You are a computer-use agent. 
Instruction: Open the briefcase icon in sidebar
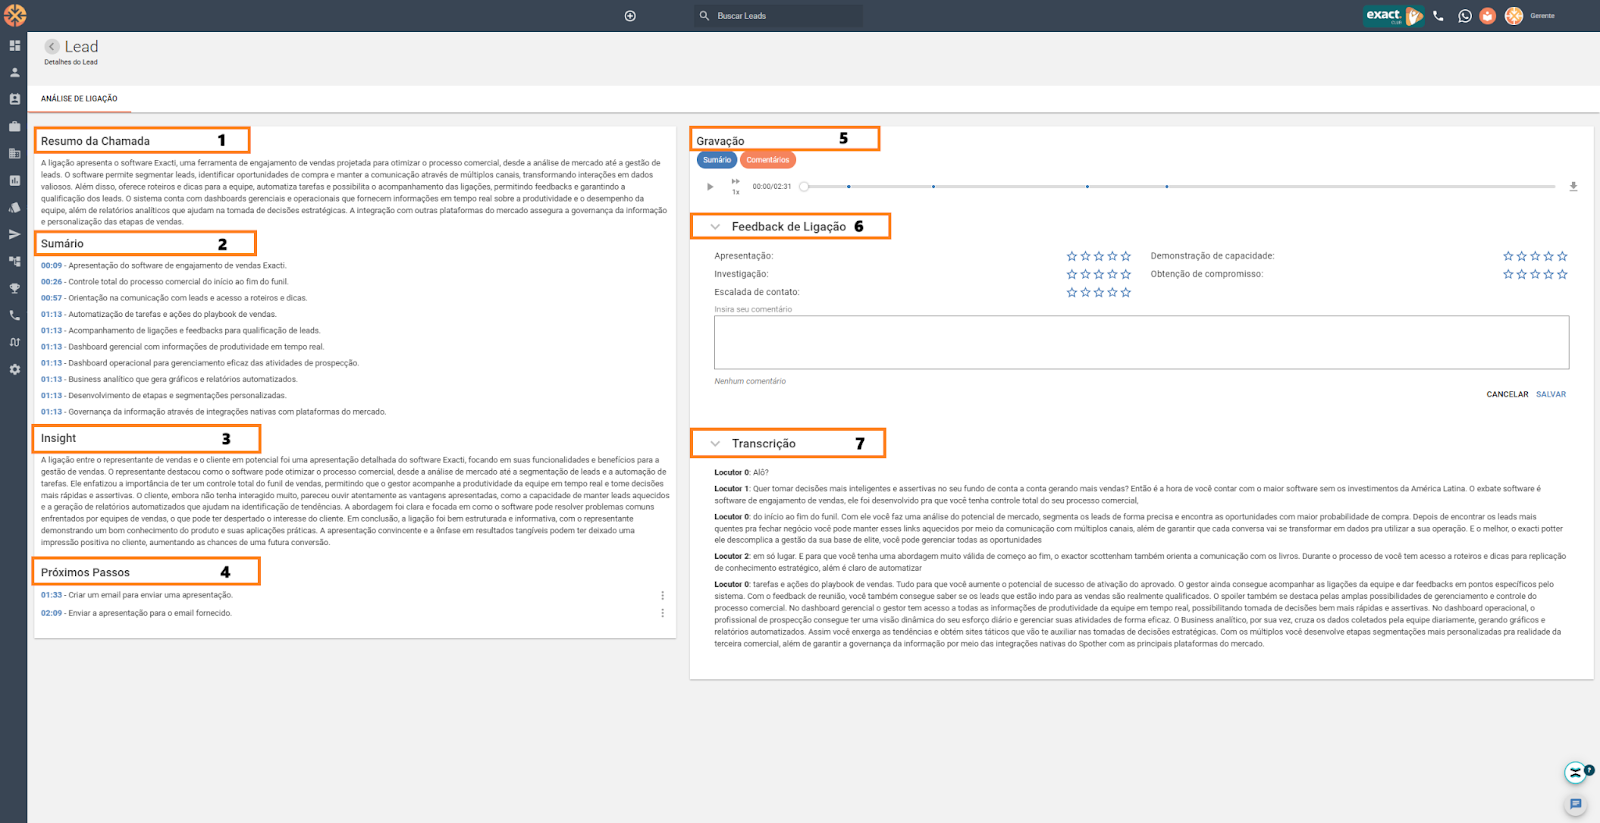point(15,127)
